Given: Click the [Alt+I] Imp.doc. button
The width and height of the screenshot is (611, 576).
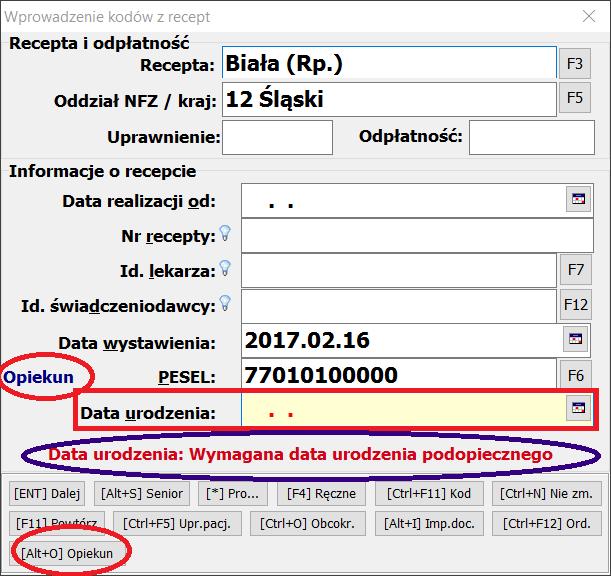Looking at the screenshot, I should [429, 523].
